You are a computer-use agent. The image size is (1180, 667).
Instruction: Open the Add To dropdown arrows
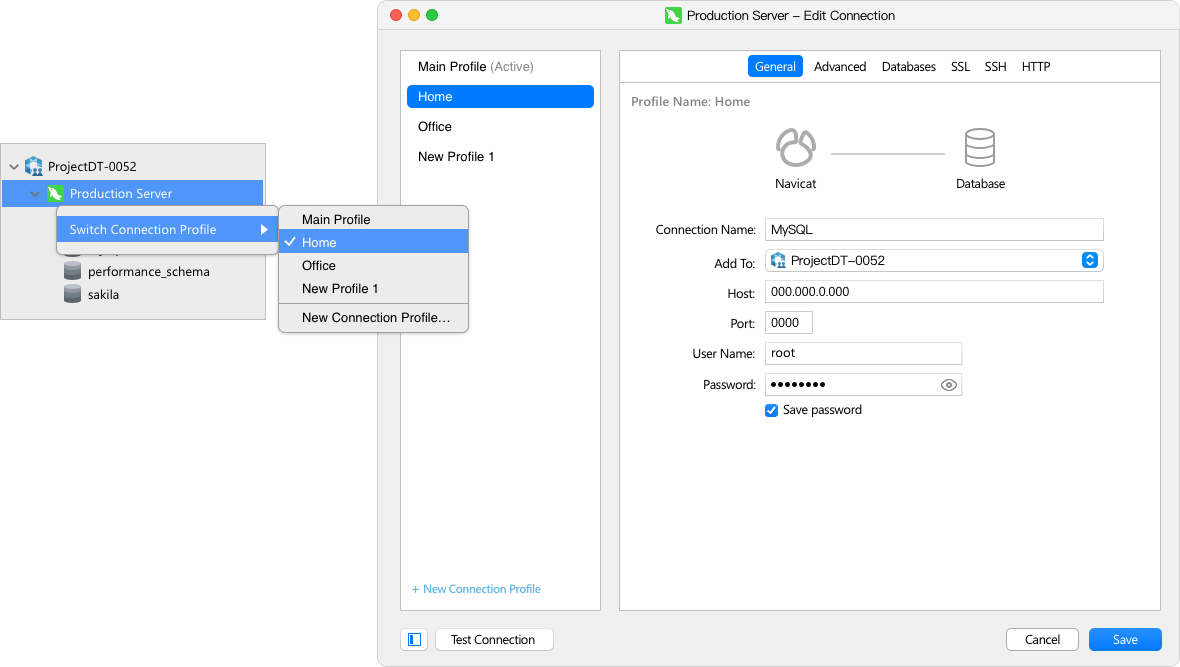(x=1089, y=260)
